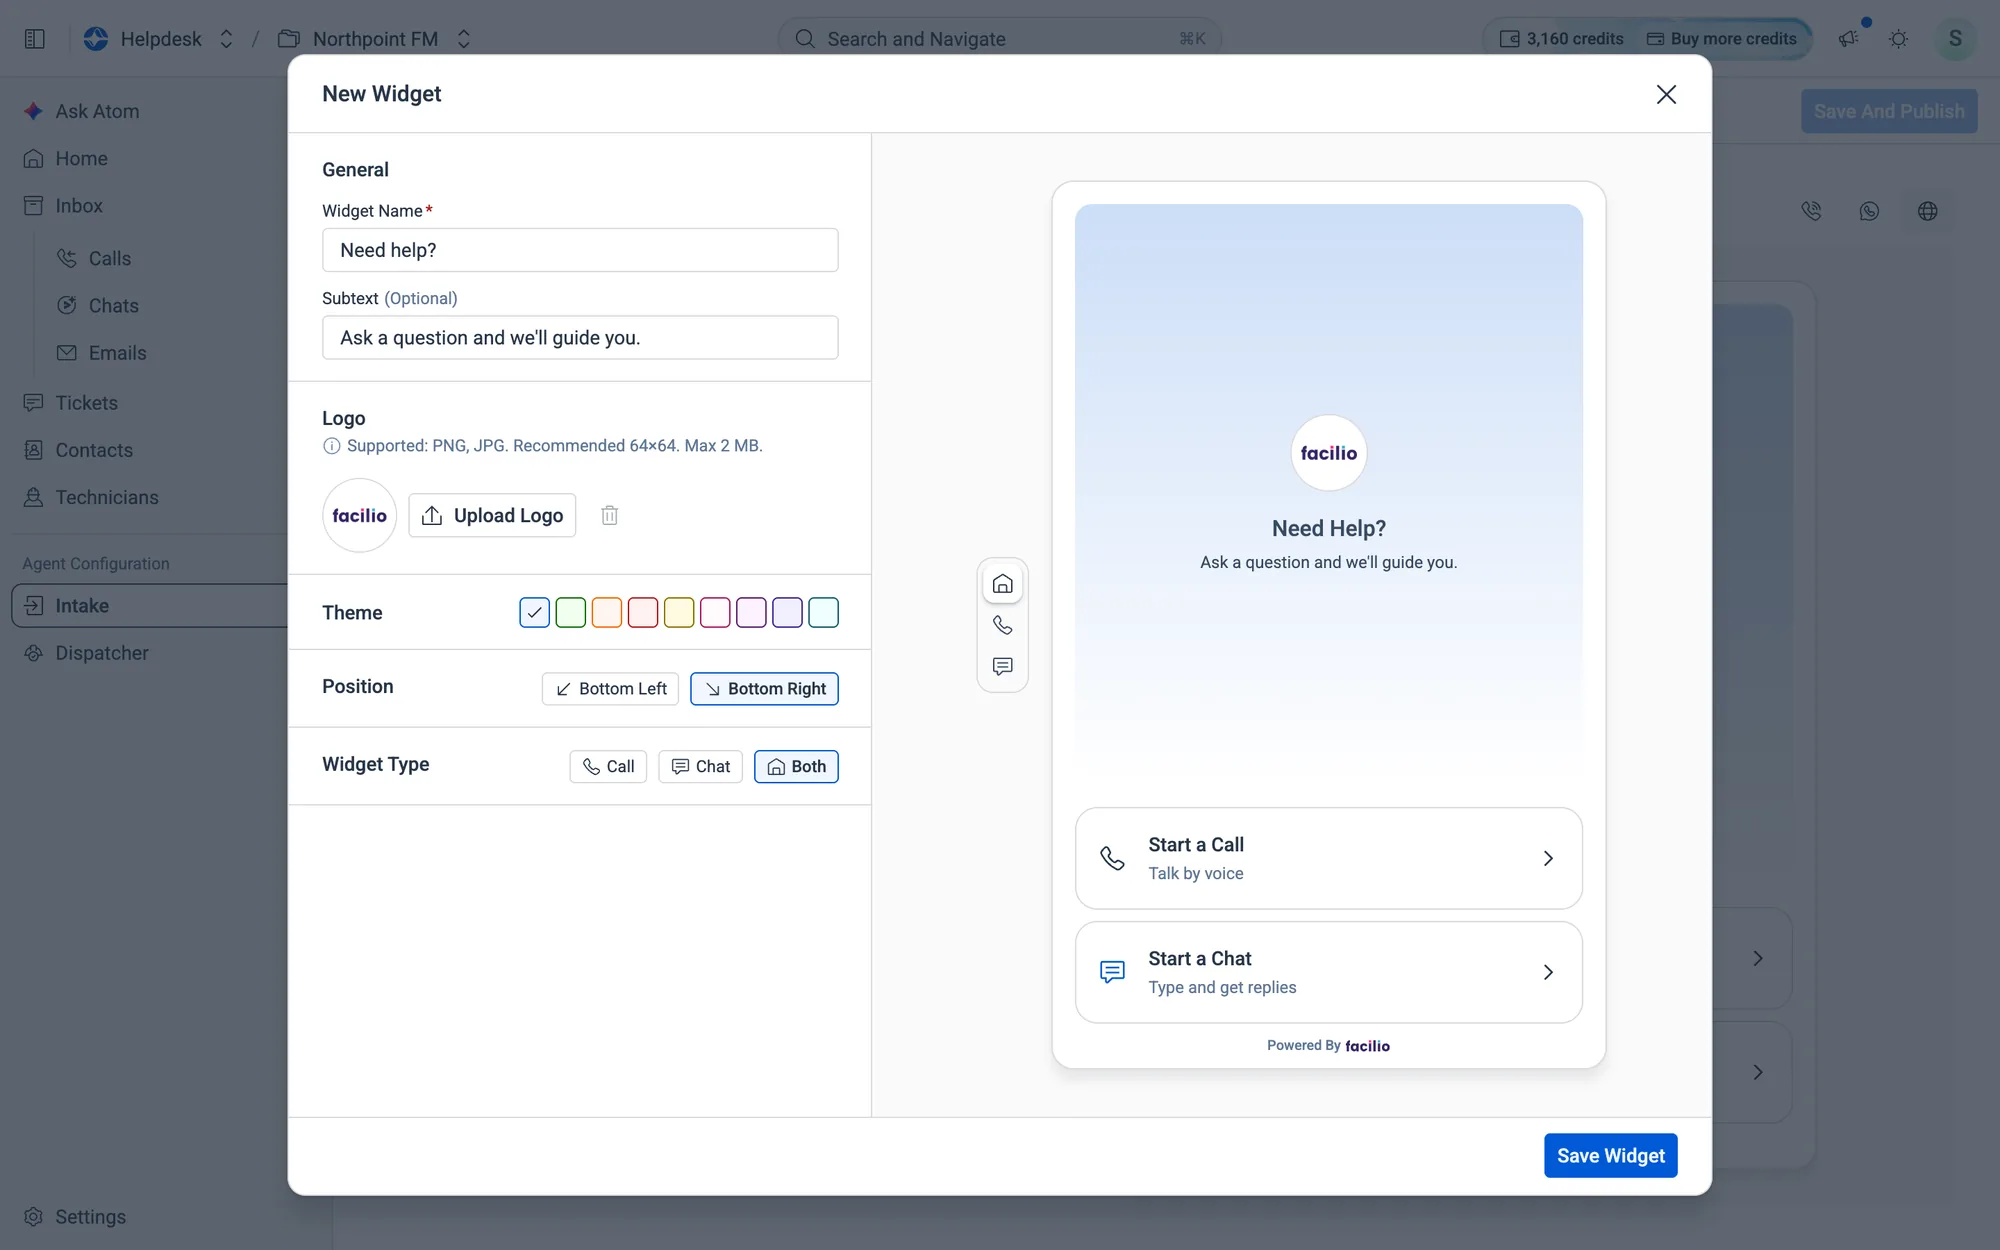Delete the uploaded logo with trash icon
Image resolution: width=2000 pixels, height=1250 pixels.
(610, 515)
